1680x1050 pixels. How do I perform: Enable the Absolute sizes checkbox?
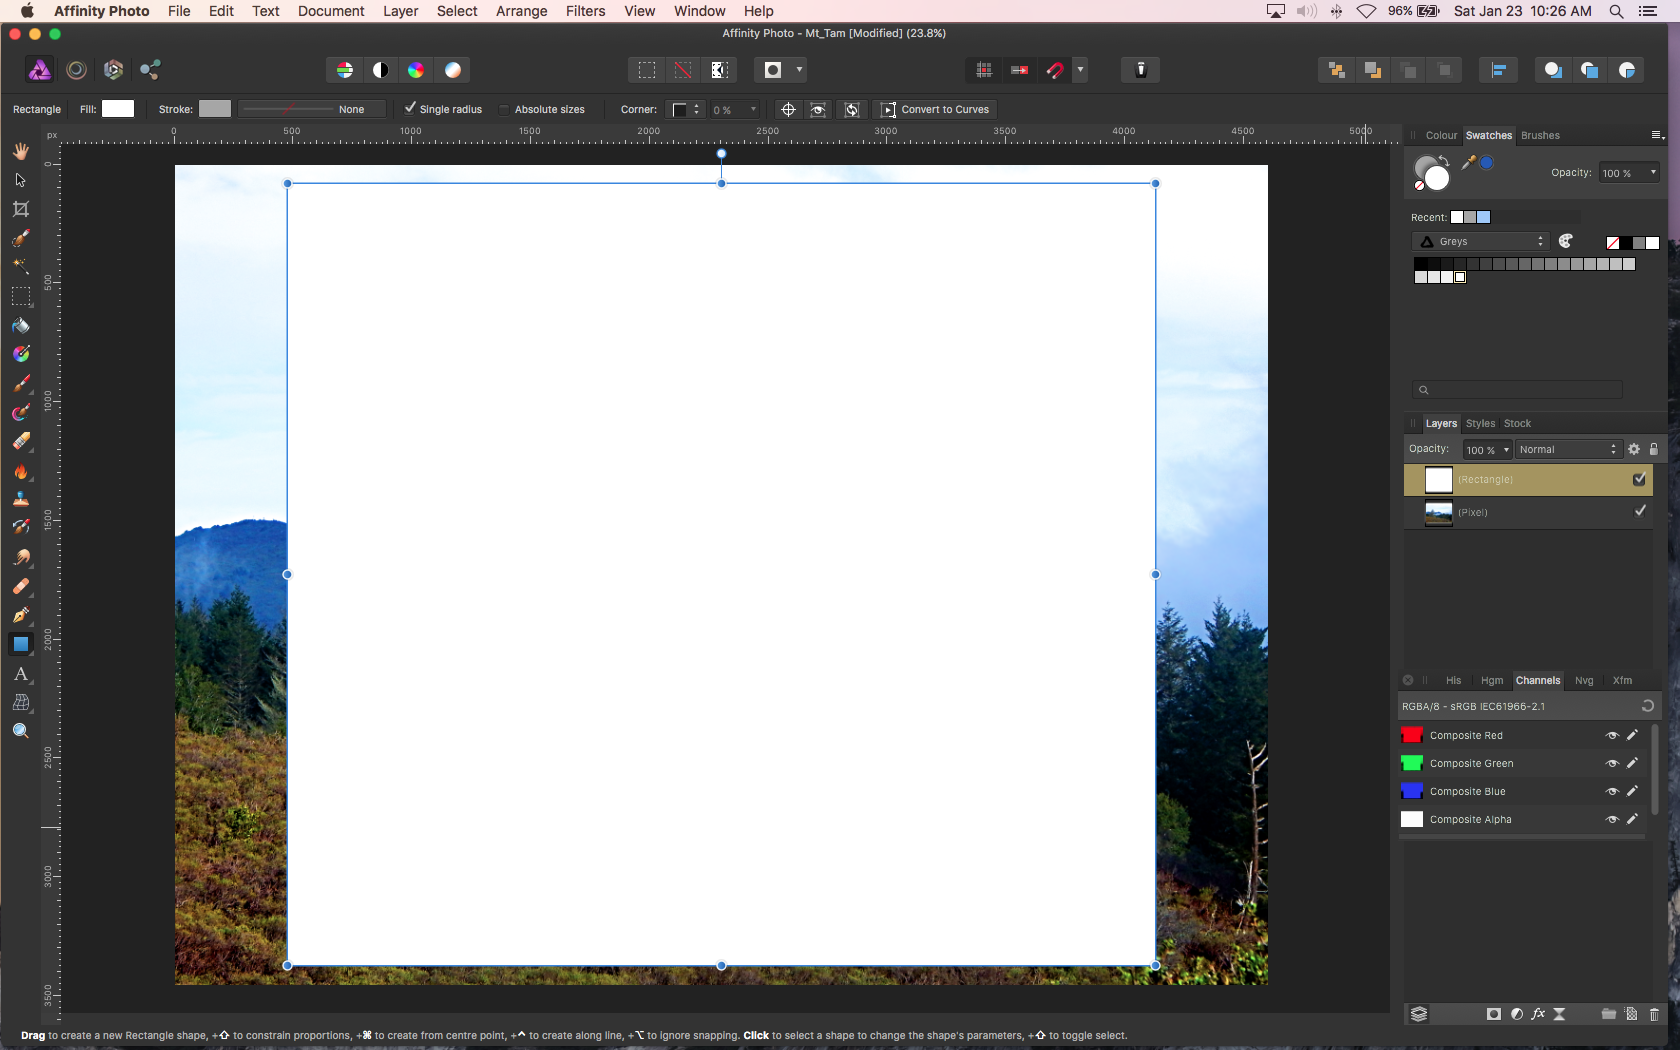tap(504, 109)
